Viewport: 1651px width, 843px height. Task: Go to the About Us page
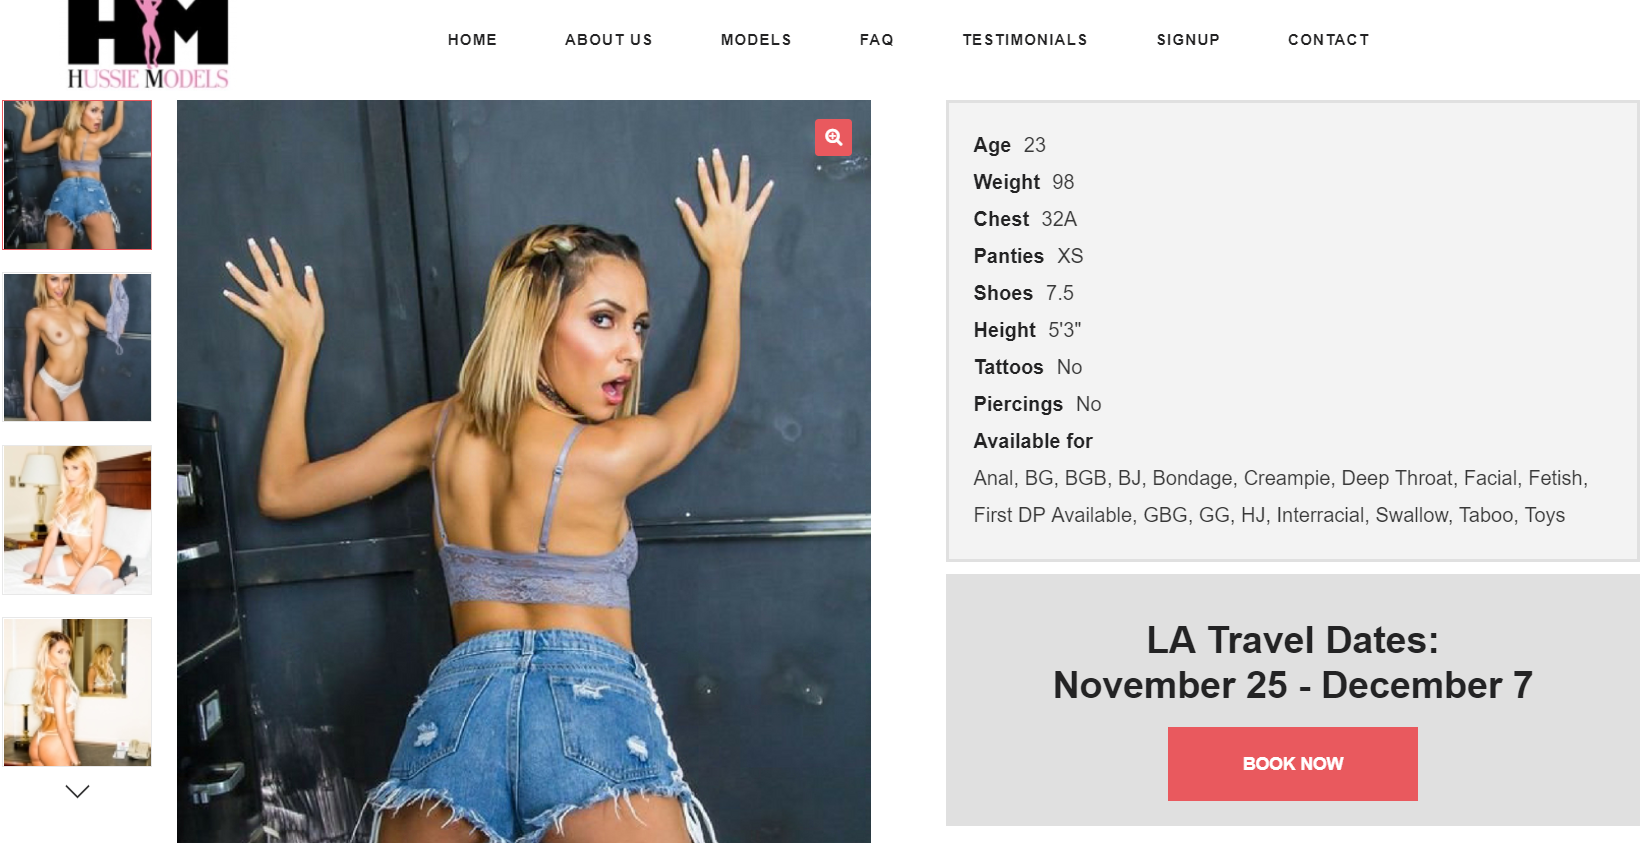pos(608,40)
